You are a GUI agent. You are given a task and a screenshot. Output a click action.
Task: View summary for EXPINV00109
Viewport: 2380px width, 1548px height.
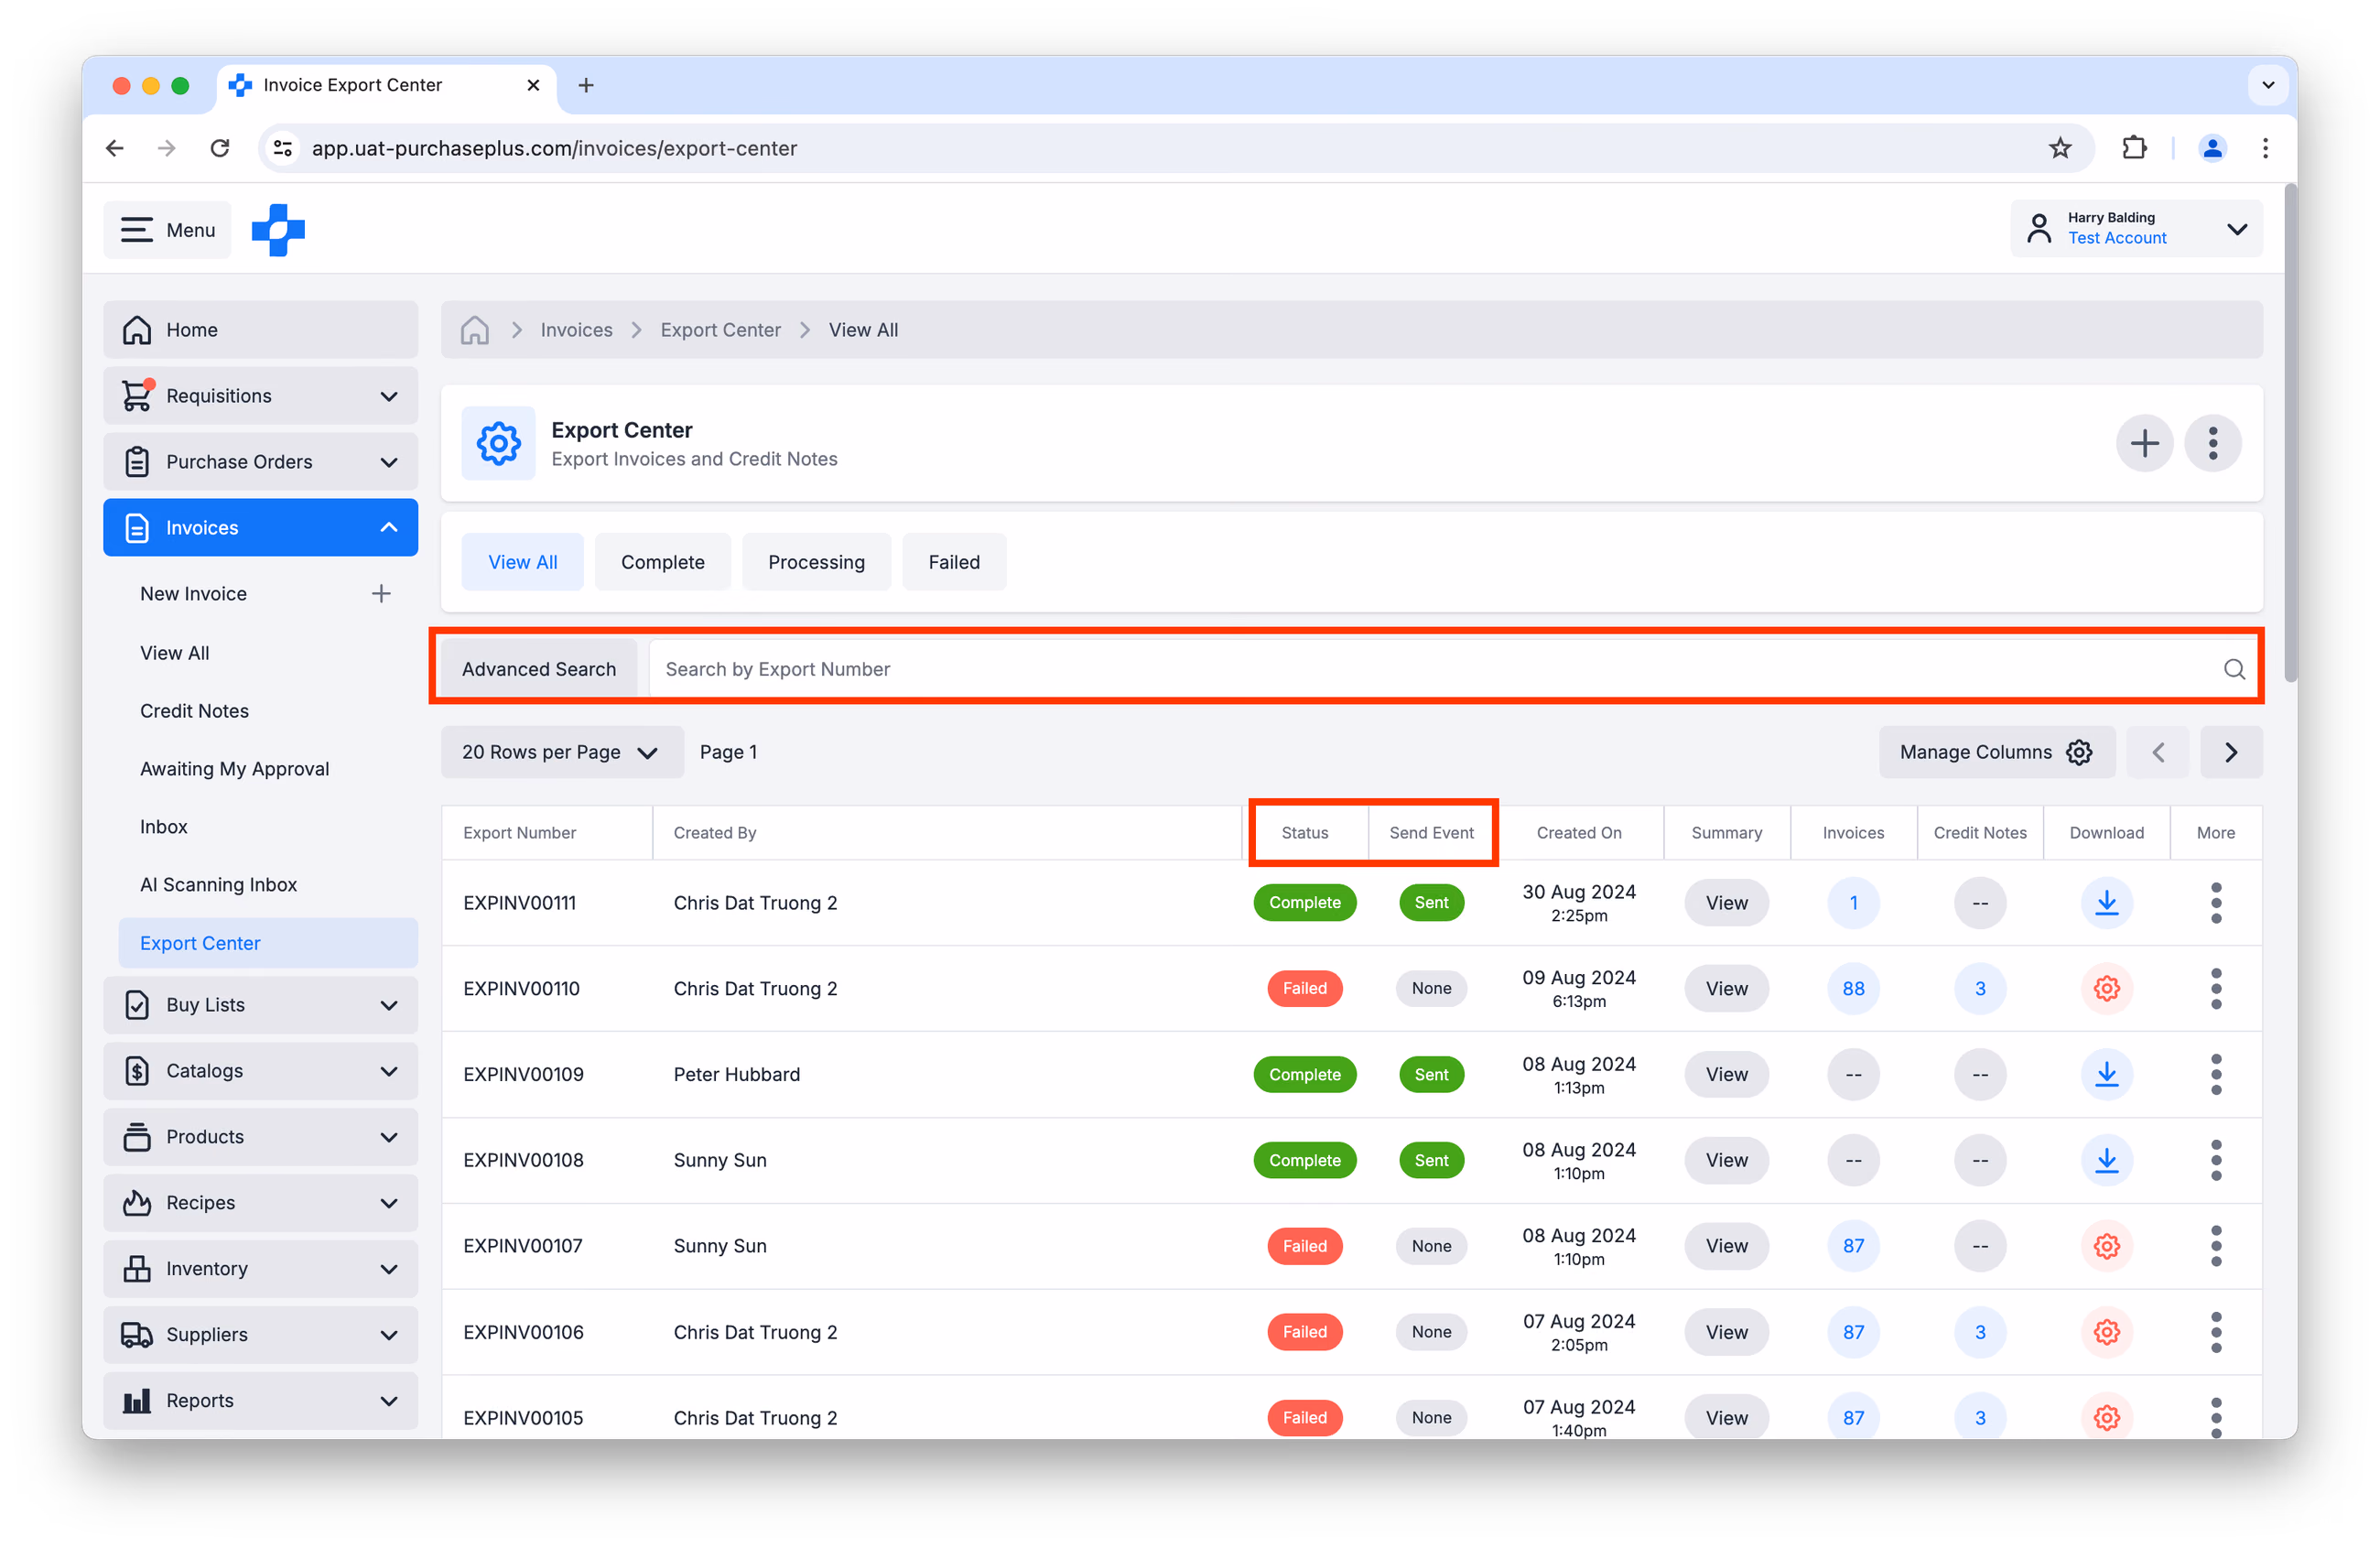(x=1726, y=1075)
